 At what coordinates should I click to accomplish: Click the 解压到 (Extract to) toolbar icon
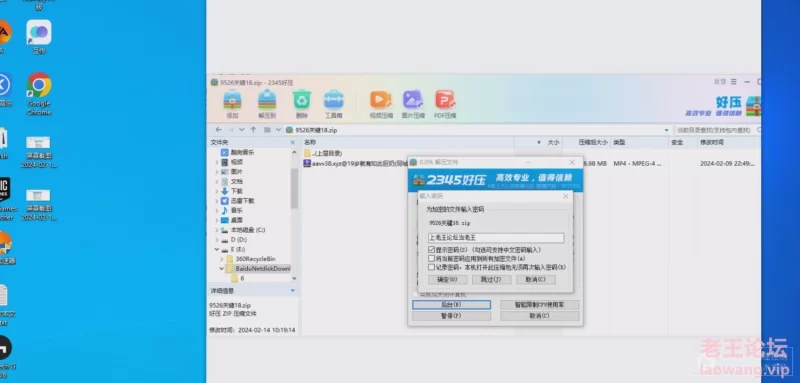click(267, 104)
